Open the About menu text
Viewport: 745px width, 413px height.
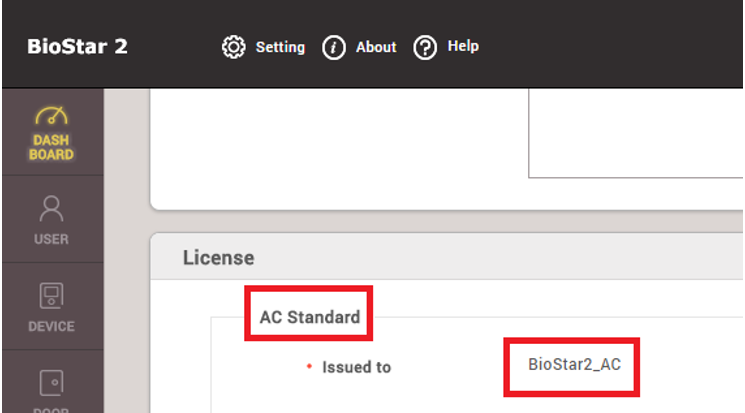(376, 47)
